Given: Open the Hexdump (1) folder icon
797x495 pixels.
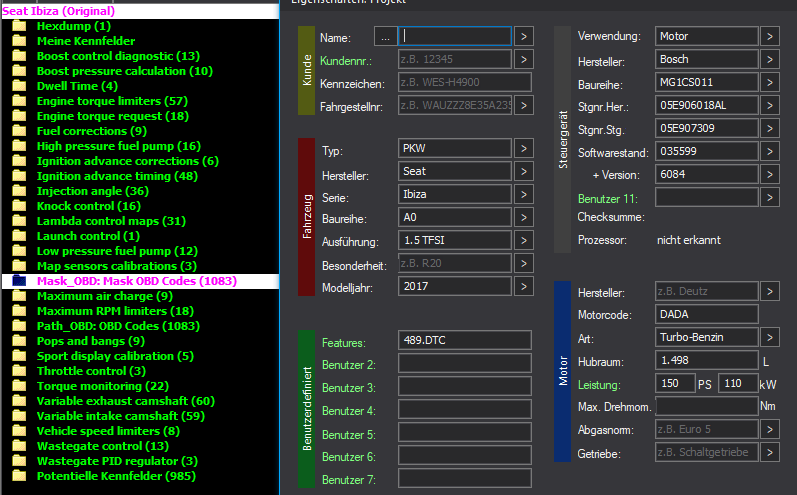Looking at the screenshot, I should tap(19, 26).
